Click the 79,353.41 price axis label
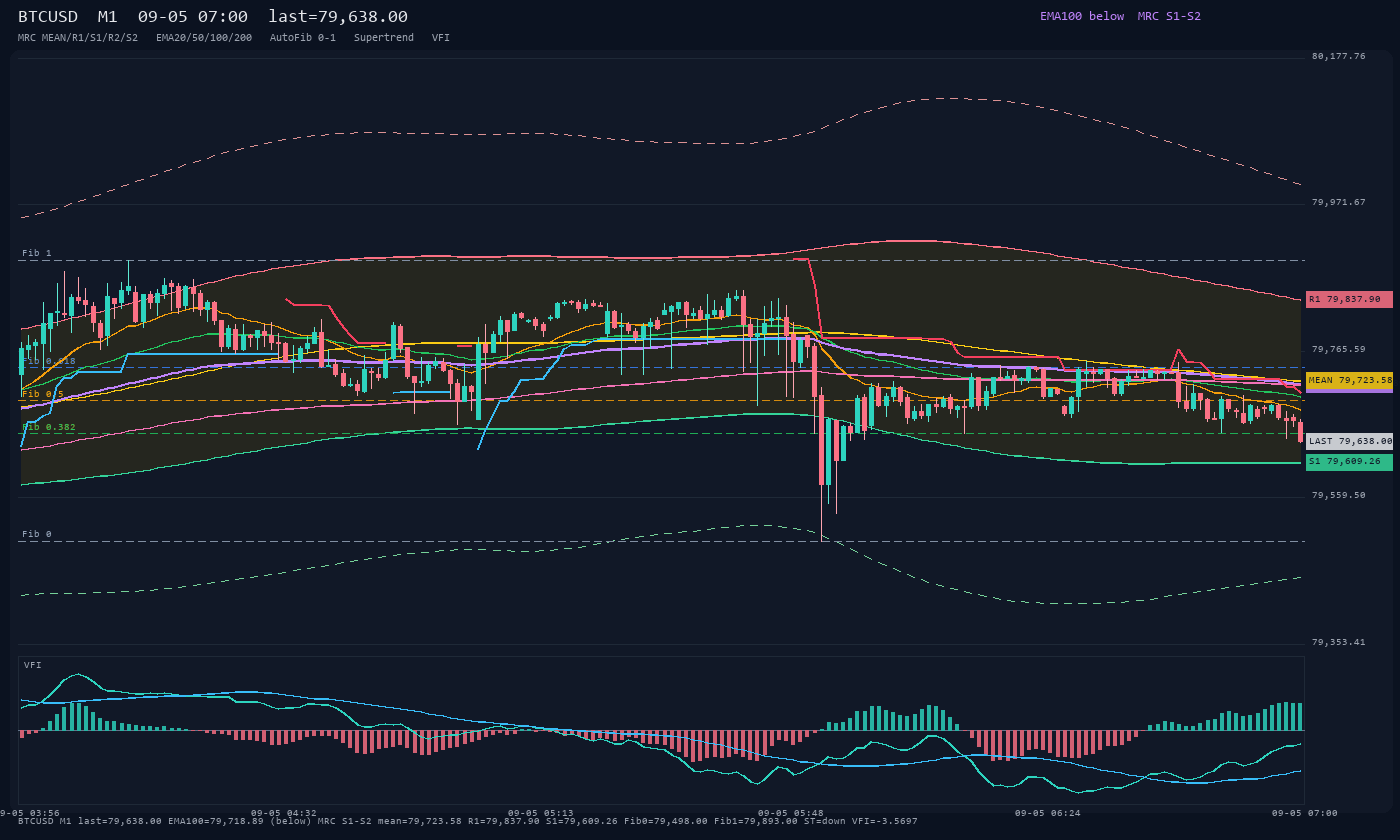Screen dimensions: 1400x840 [1338, 642]
